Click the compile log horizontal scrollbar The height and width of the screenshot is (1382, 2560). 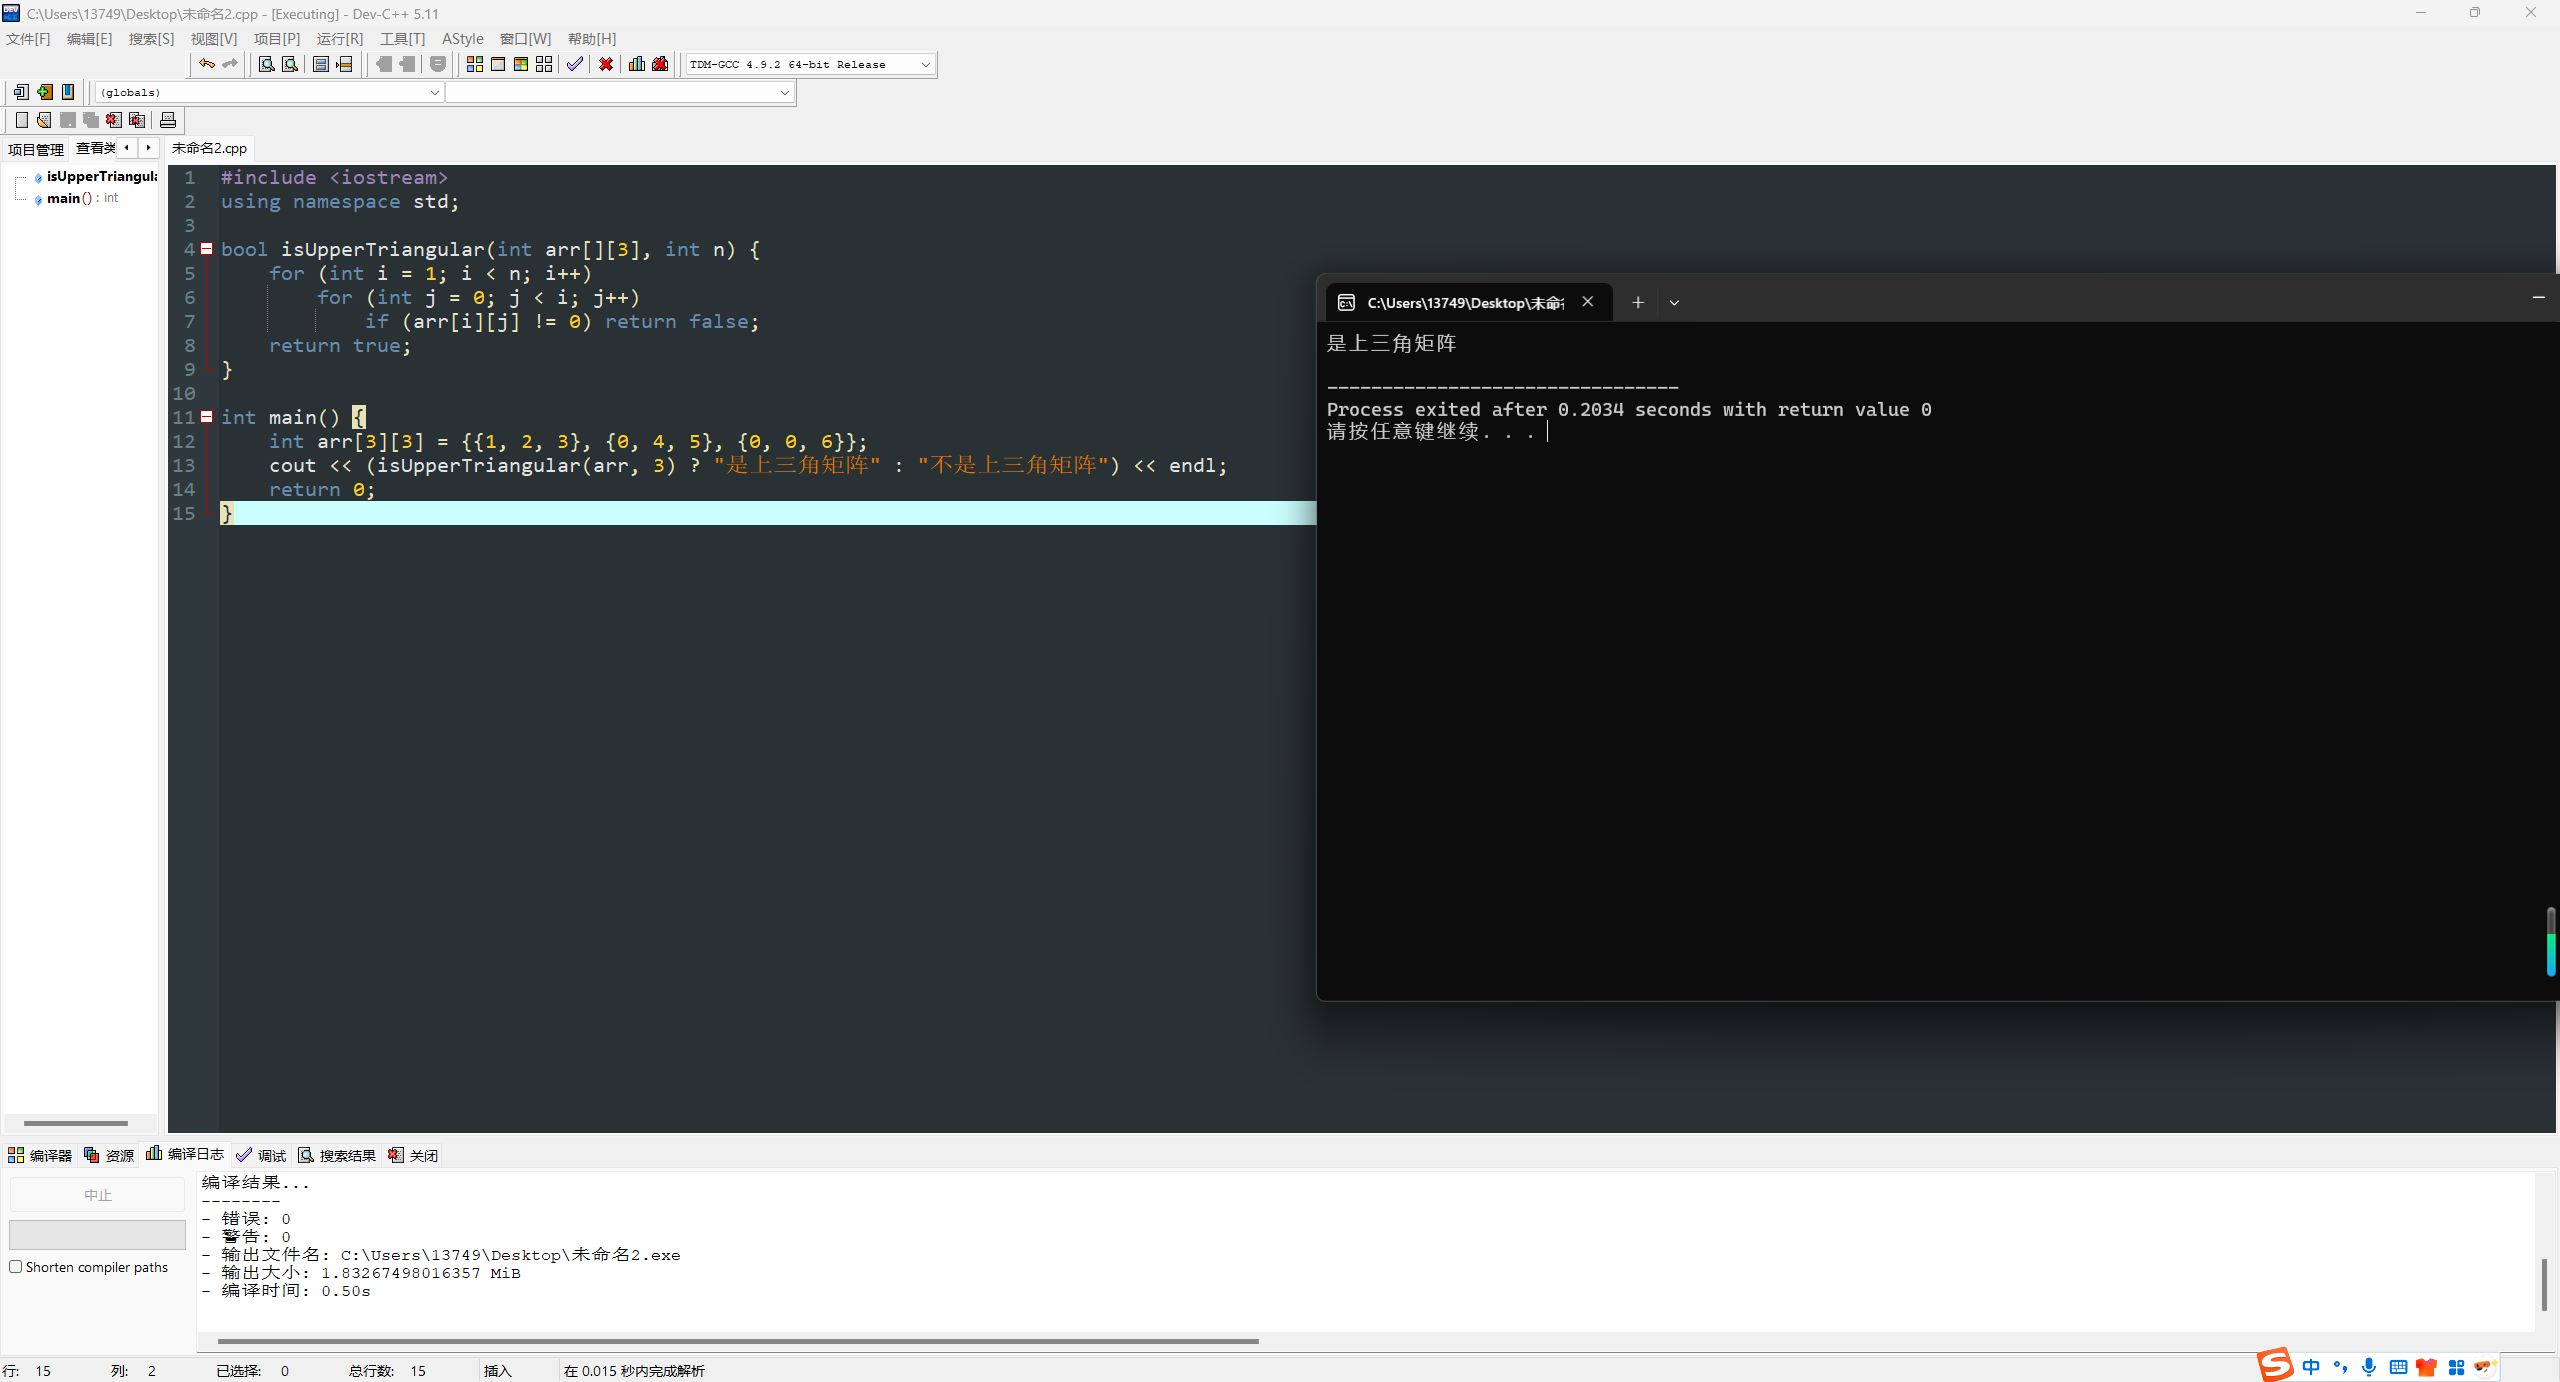(x=737, y=1341)
